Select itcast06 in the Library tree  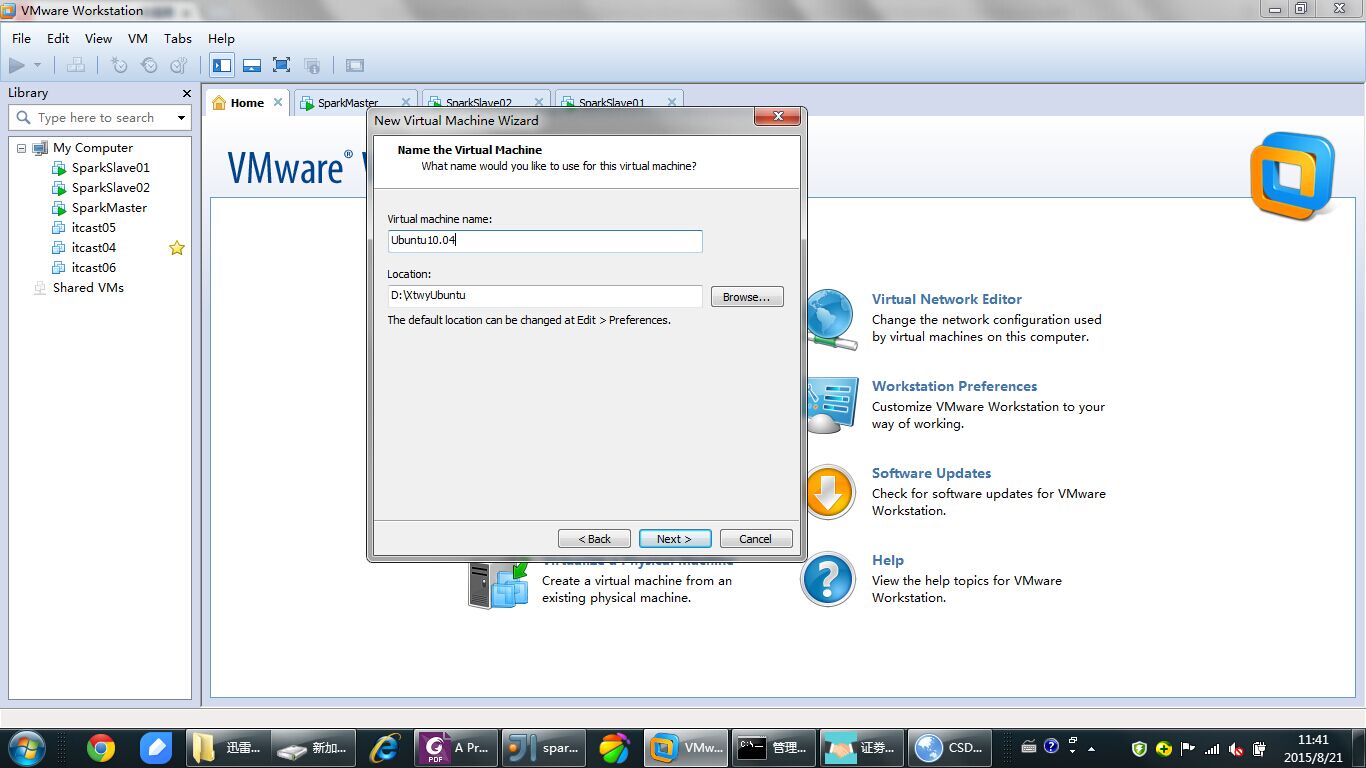(x=93, y=268)
